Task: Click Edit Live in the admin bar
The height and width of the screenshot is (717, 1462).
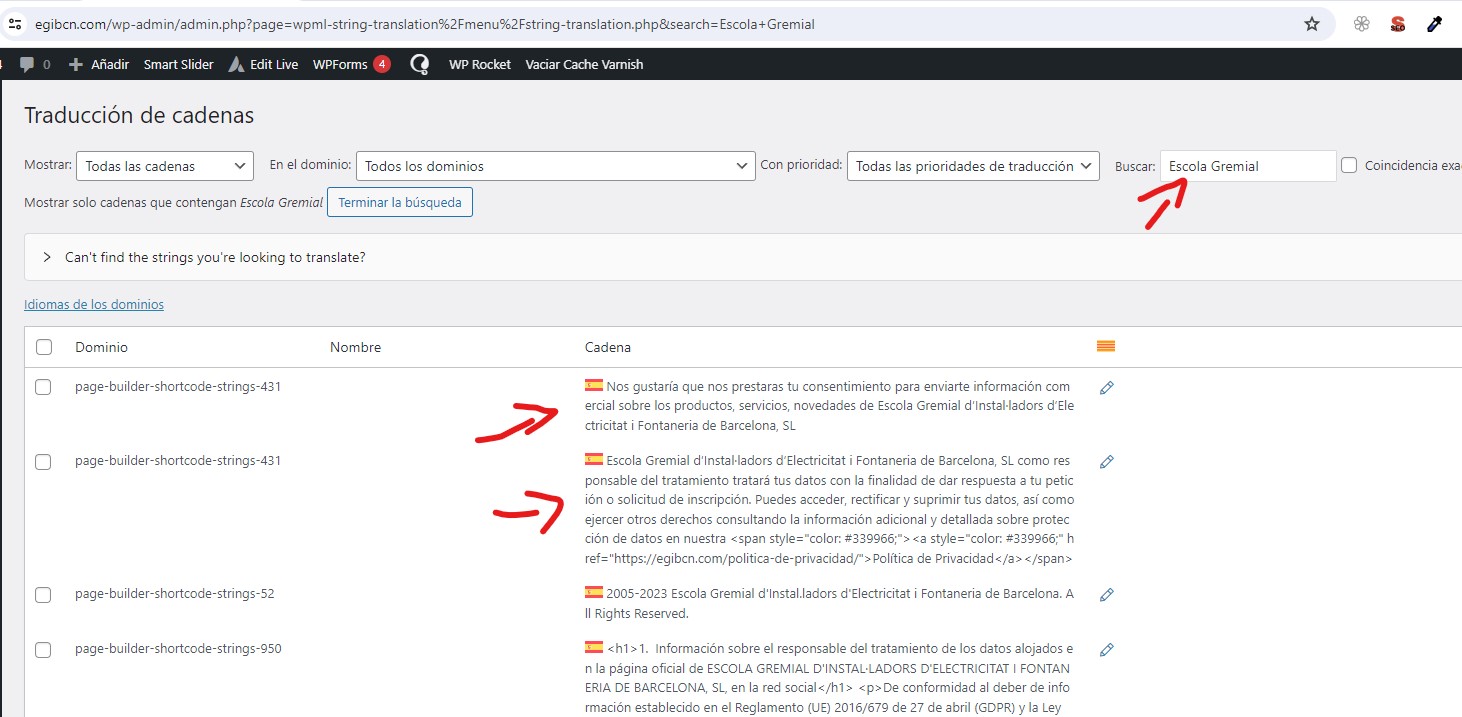Action: coord(263,64)
